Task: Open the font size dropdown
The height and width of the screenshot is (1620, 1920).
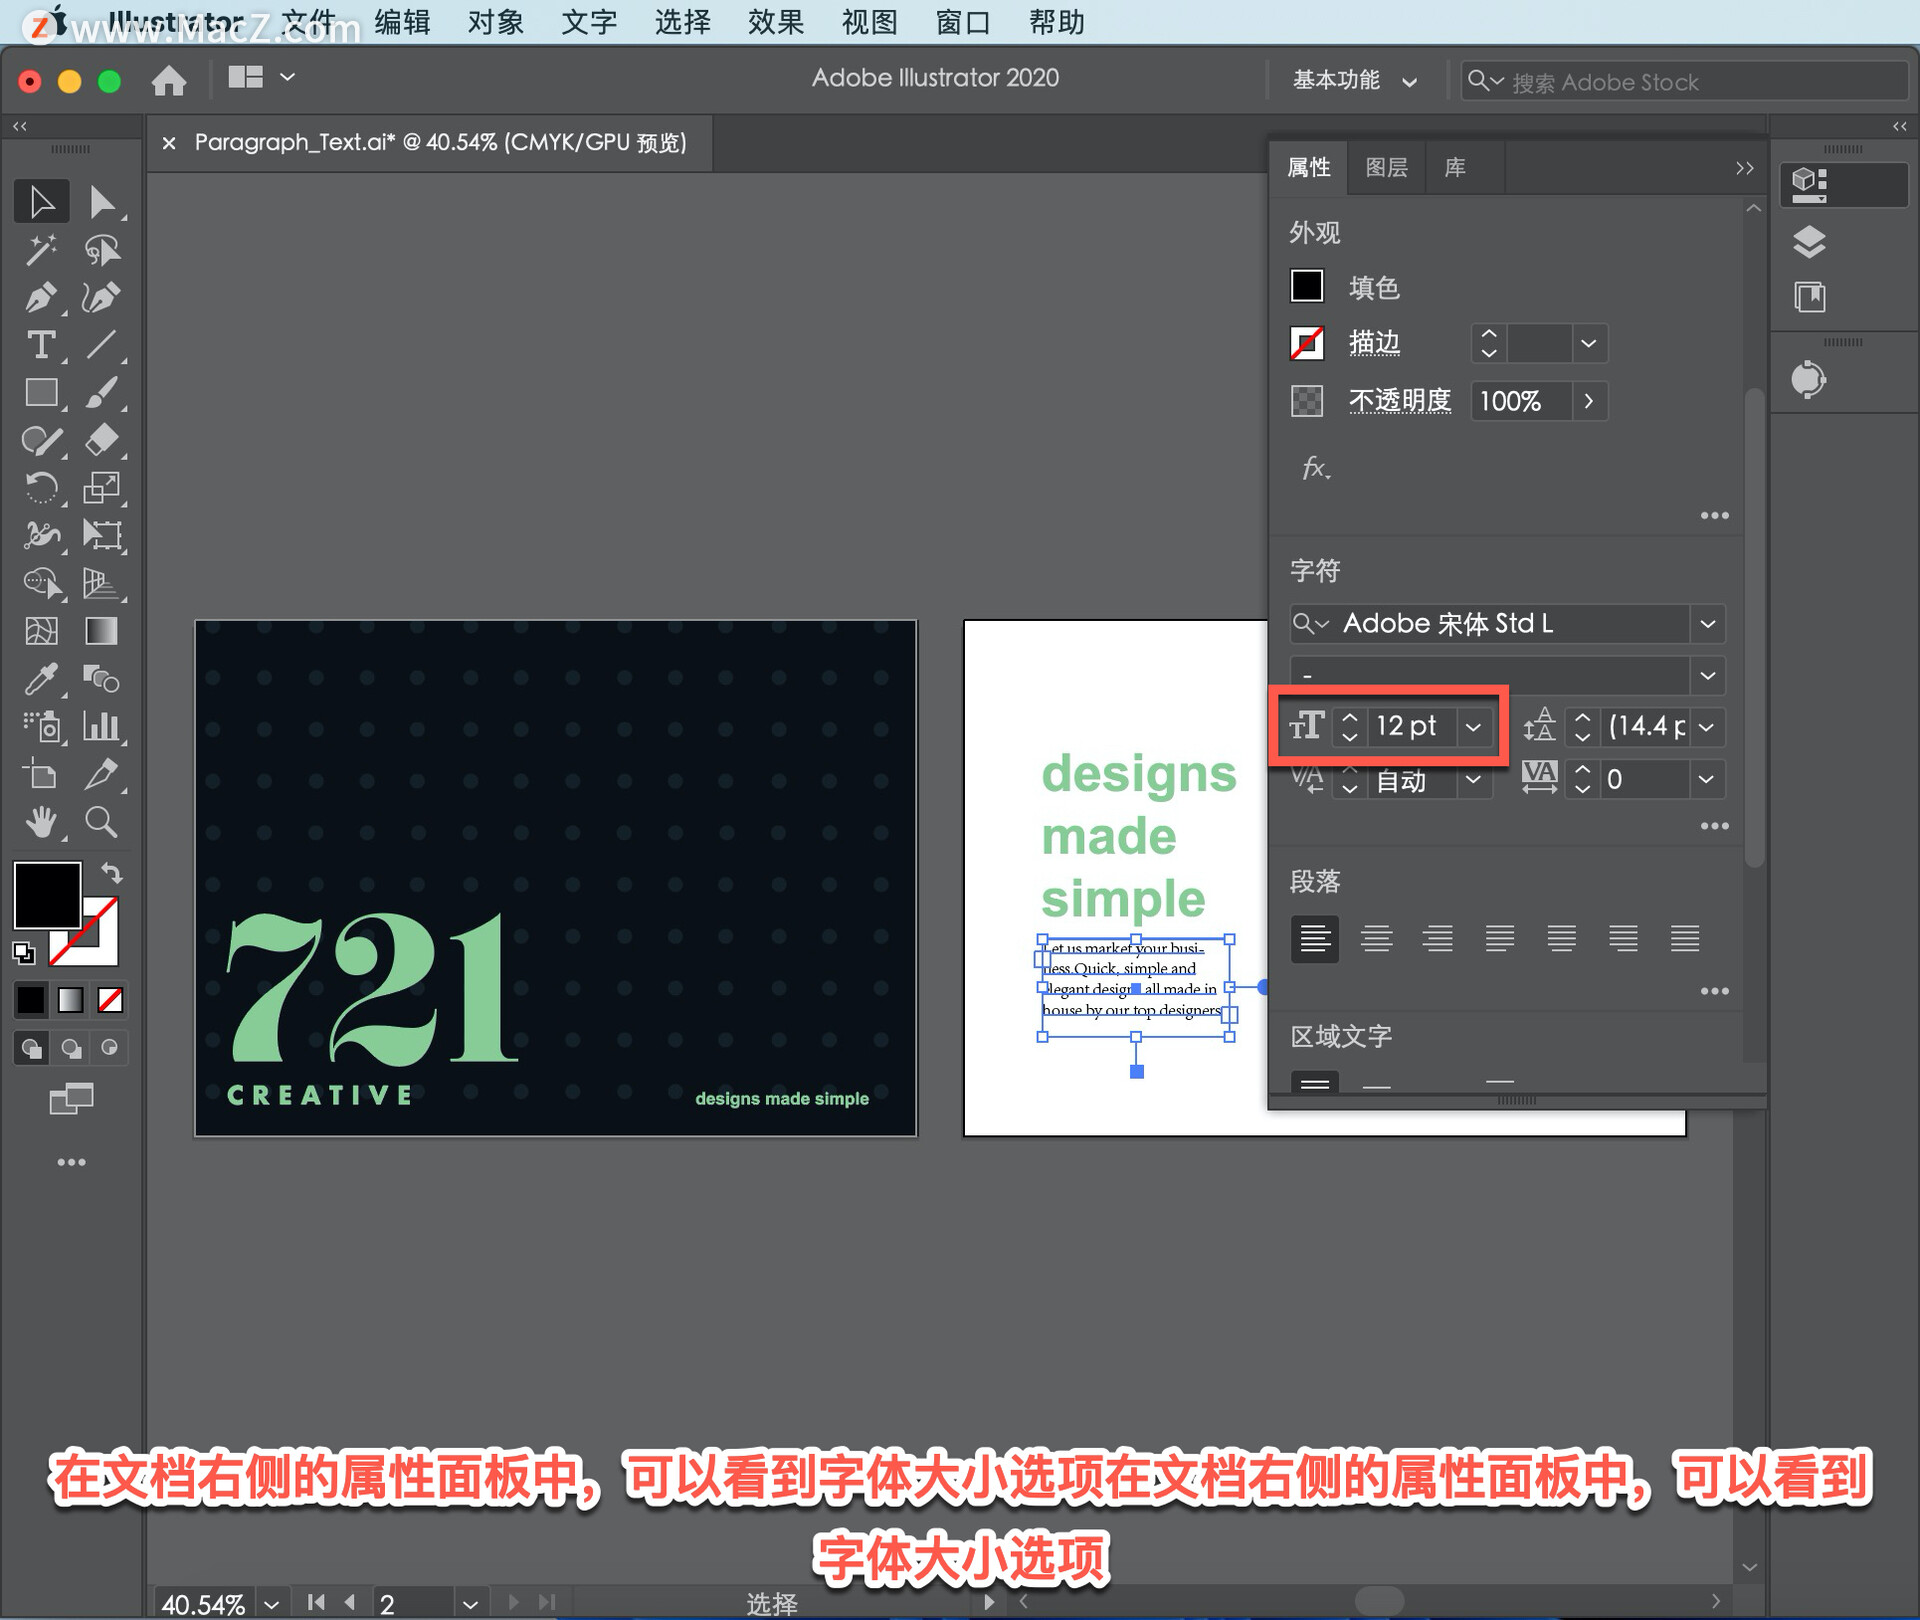Action: pos(1473,727)
